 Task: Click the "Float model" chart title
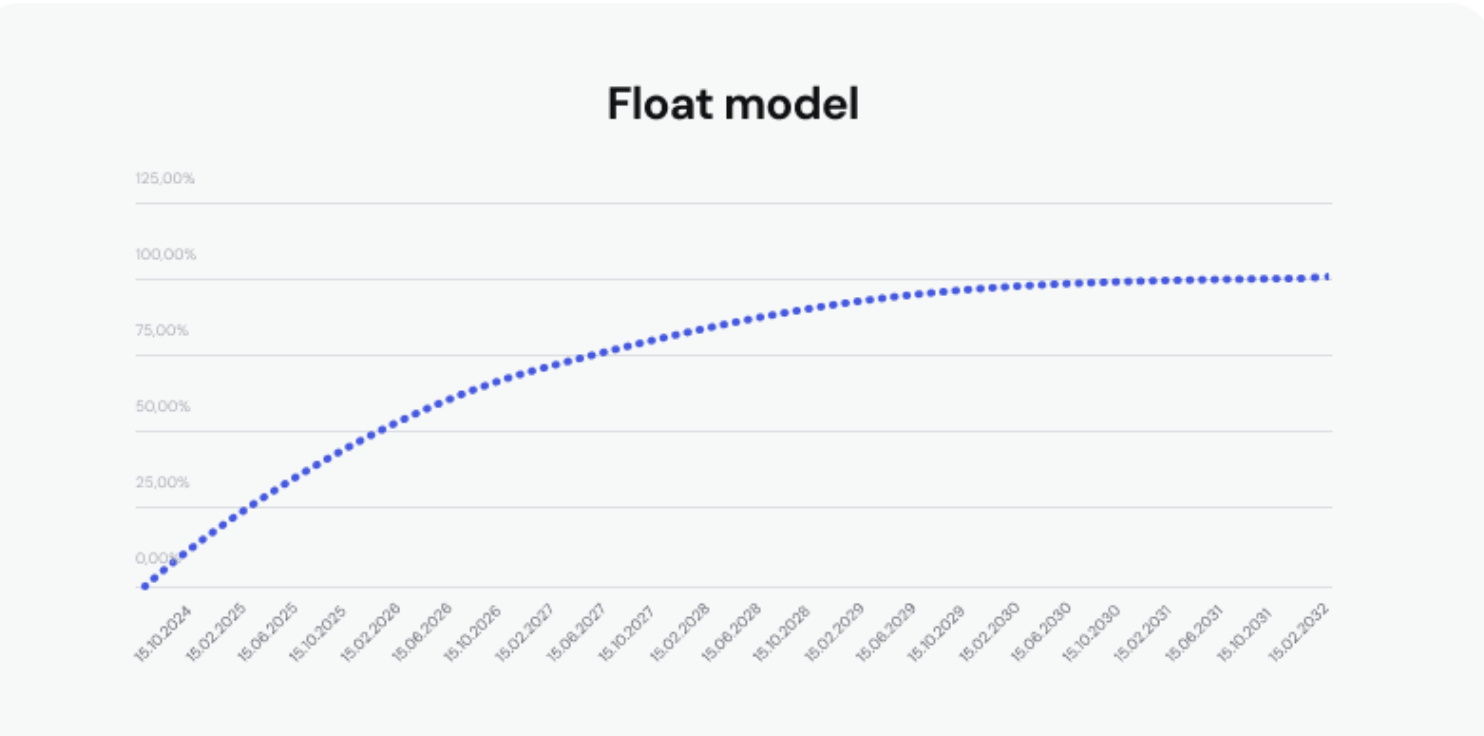[x=733, y=104]
